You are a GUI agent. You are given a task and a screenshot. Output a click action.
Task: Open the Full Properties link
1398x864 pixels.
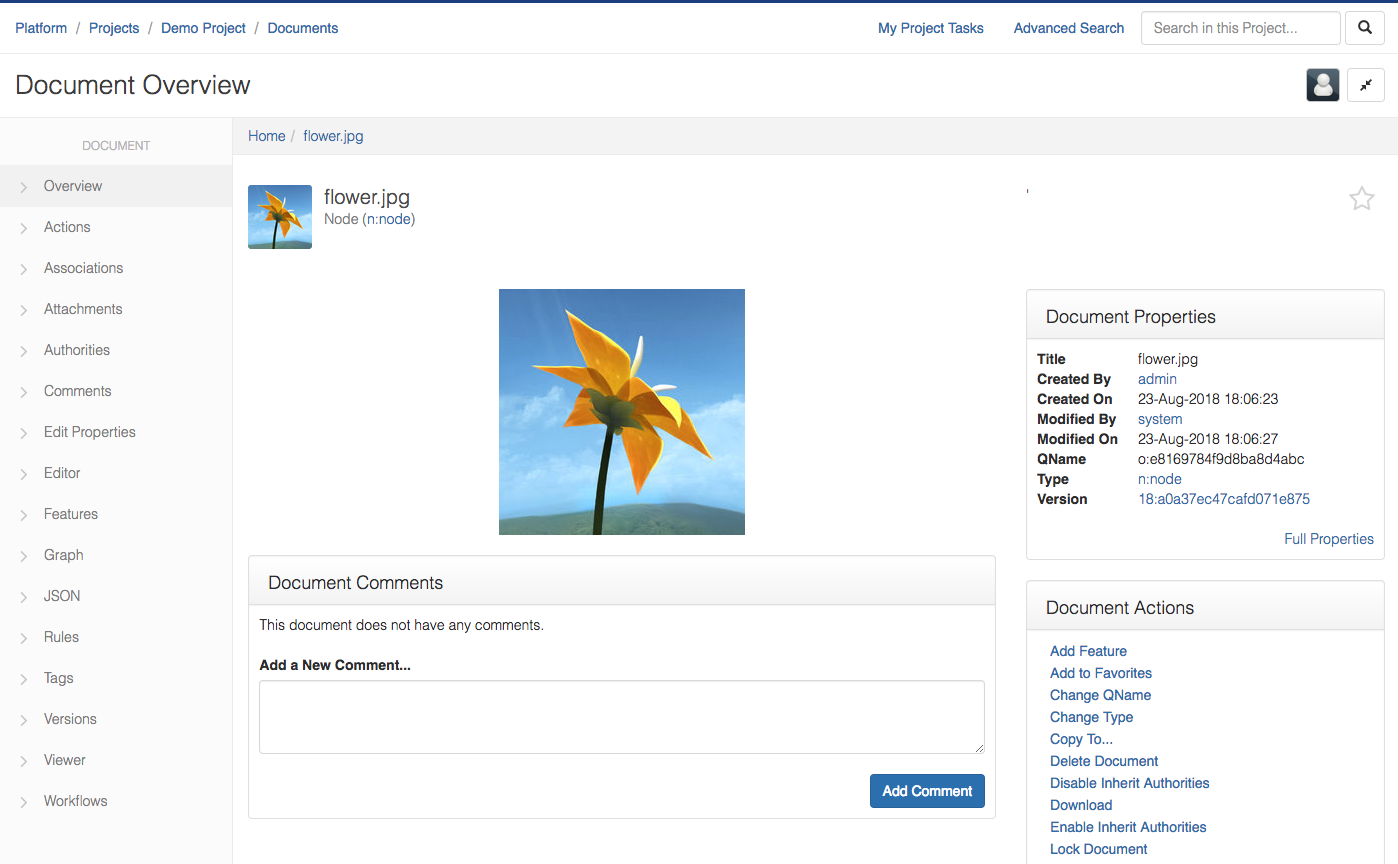(1328, 539)
